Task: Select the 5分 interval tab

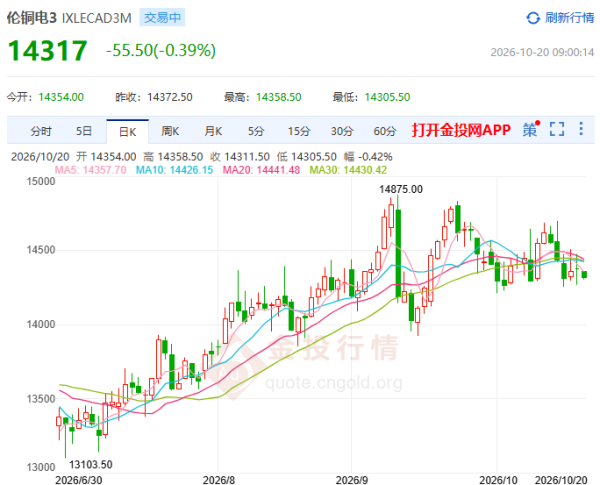Action: click(256, 131)
